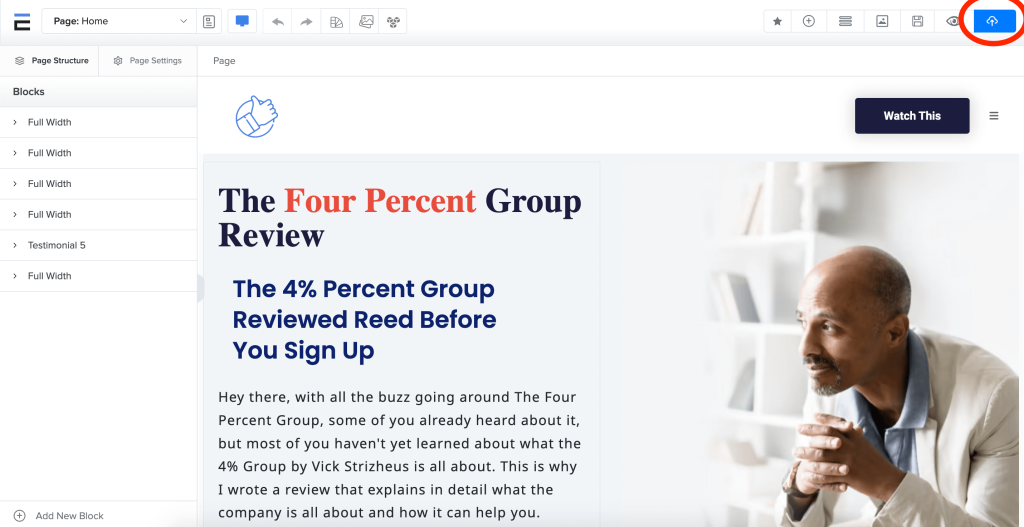Click the builder logo icon
1024x527 pixels.
(22, 22)
